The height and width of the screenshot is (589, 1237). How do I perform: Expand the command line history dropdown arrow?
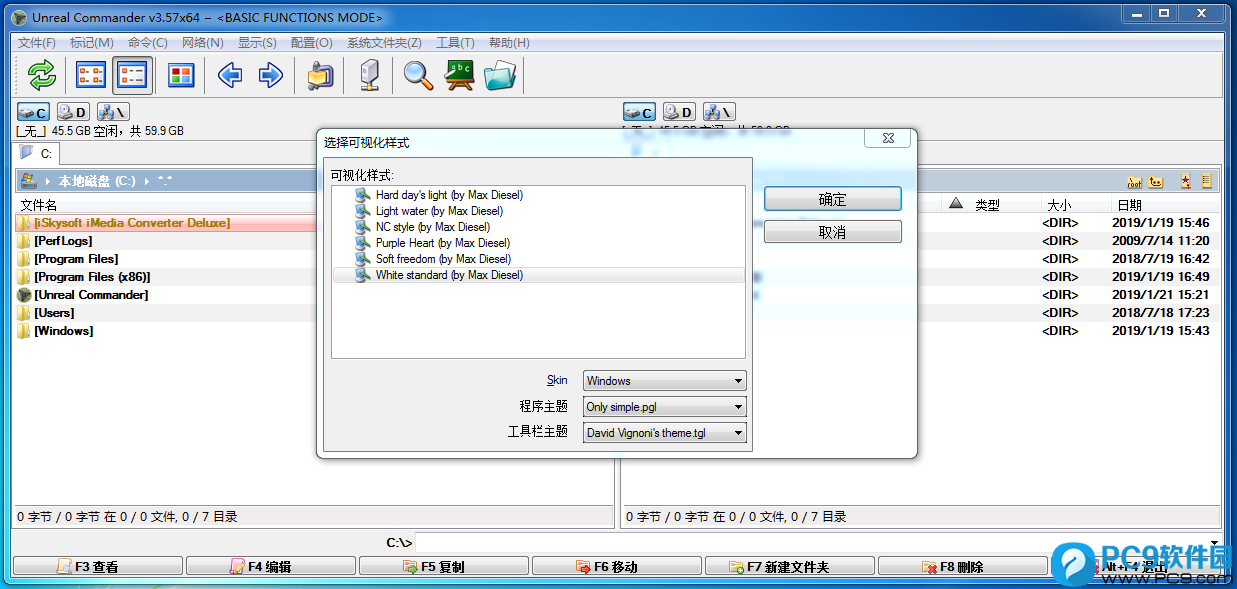click(x=1214, y=543)
